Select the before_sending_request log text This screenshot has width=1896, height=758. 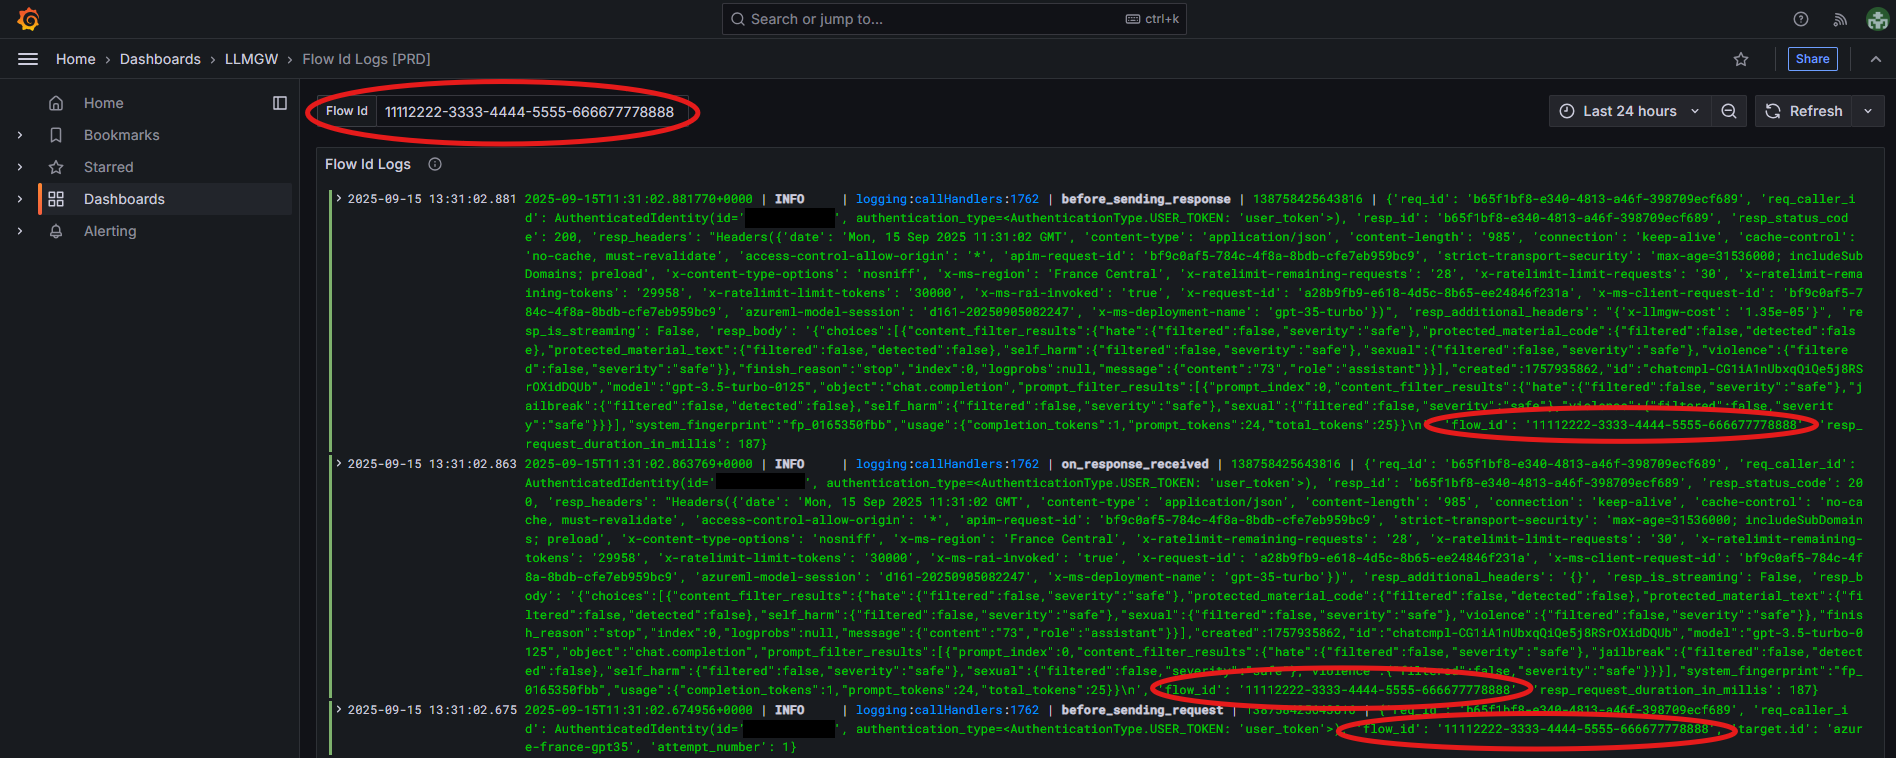tap(1142, 710)
